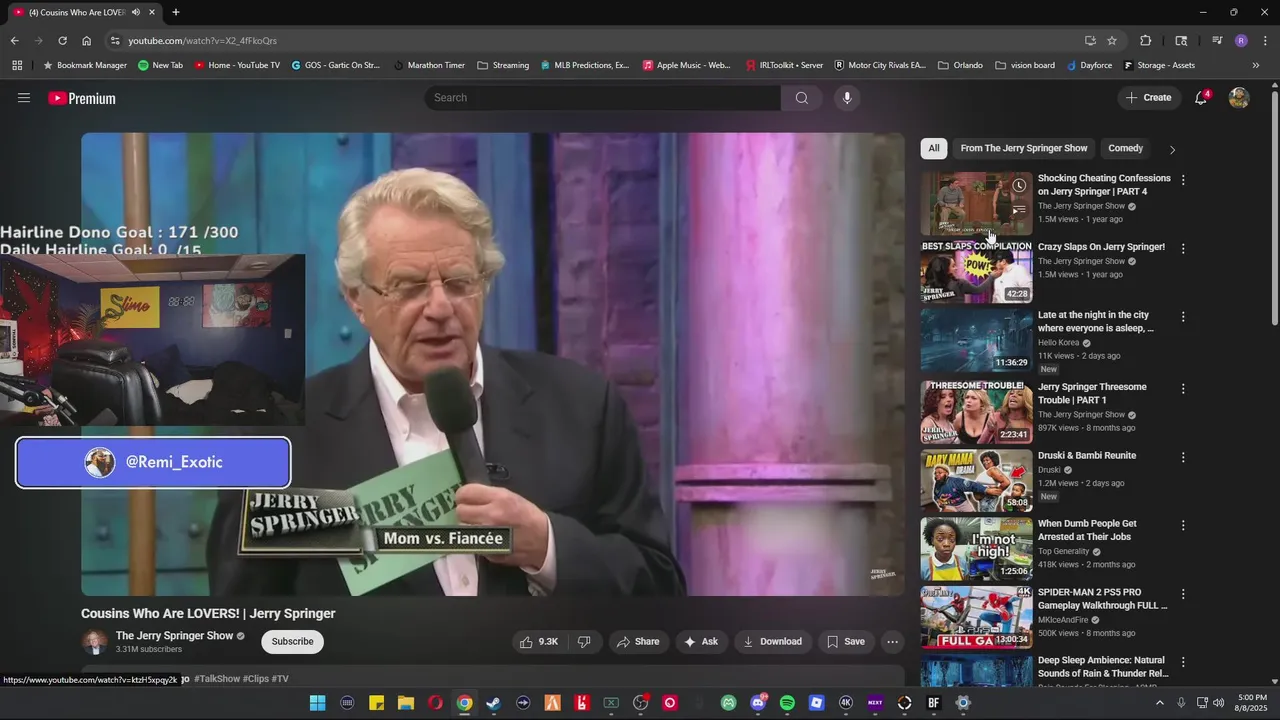Open Chrome profile R avatar
Image resolution: width=1280 pixels, height=720 pixels.
tap(1241, 41)
